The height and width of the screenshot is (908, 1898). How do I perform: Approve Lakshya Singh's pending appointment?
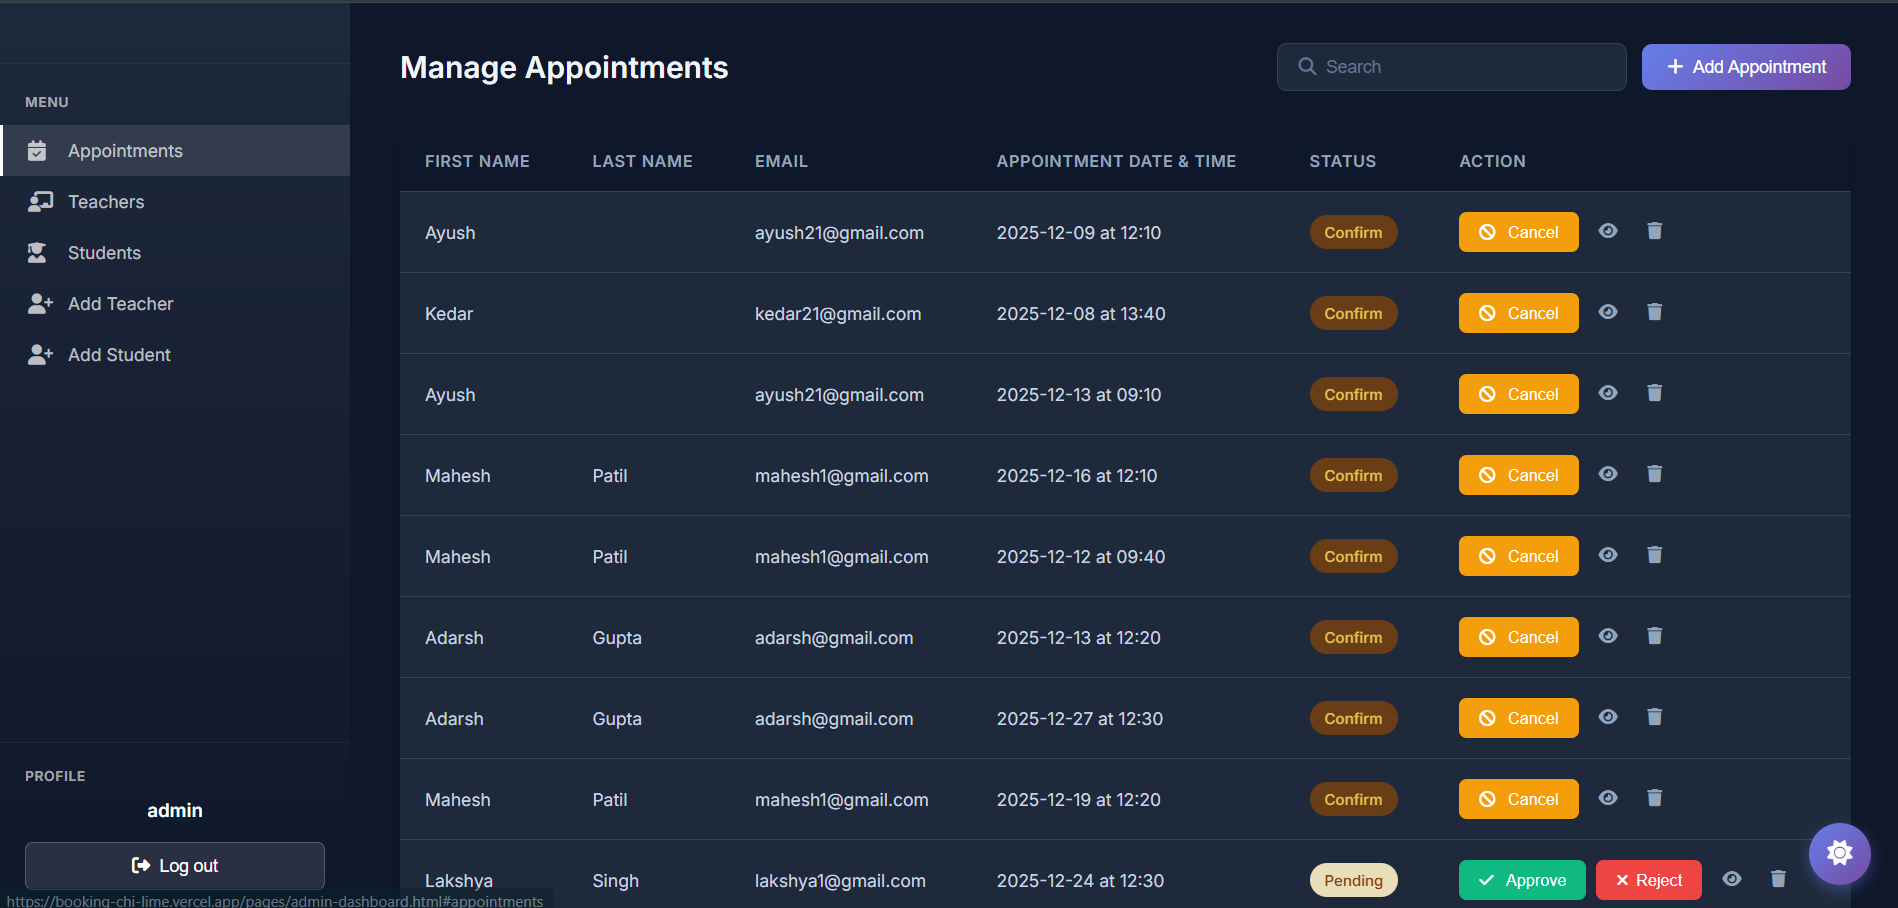tap(1522, 880)
